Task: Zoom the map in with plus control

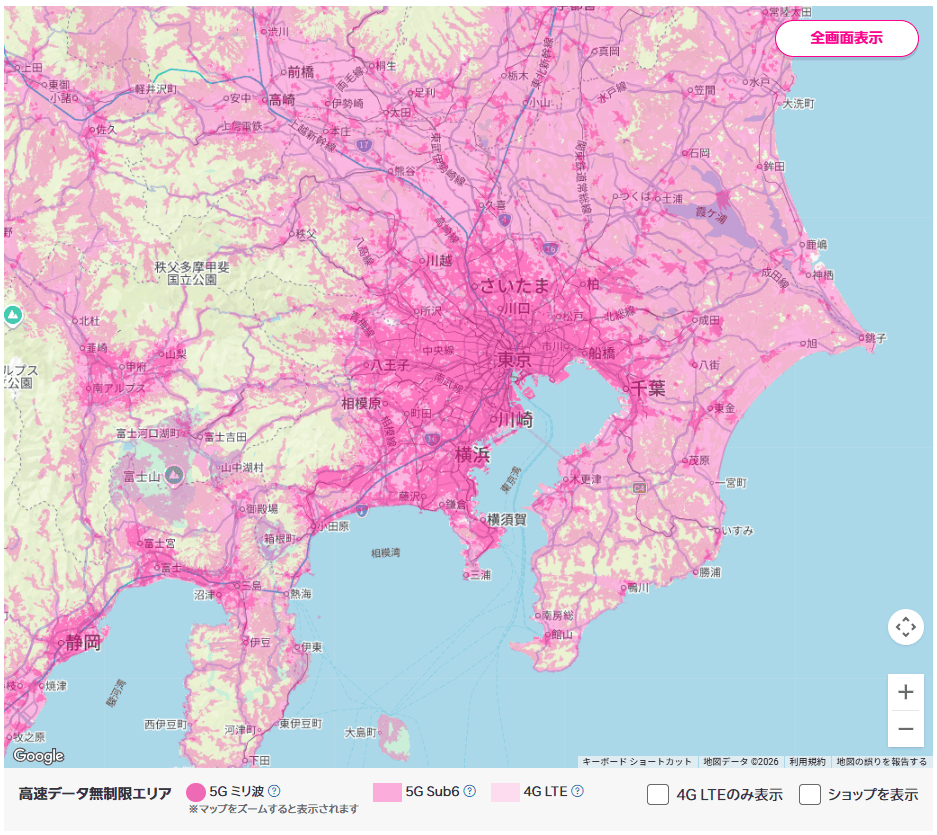Action: tap(906, 692)
